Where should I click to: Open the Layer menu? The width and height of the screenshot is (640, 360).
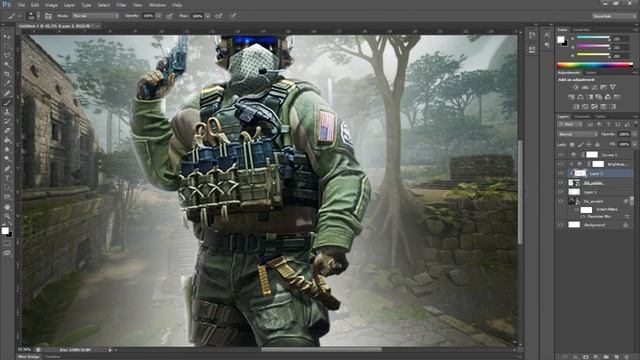click(x=69, y=5)
